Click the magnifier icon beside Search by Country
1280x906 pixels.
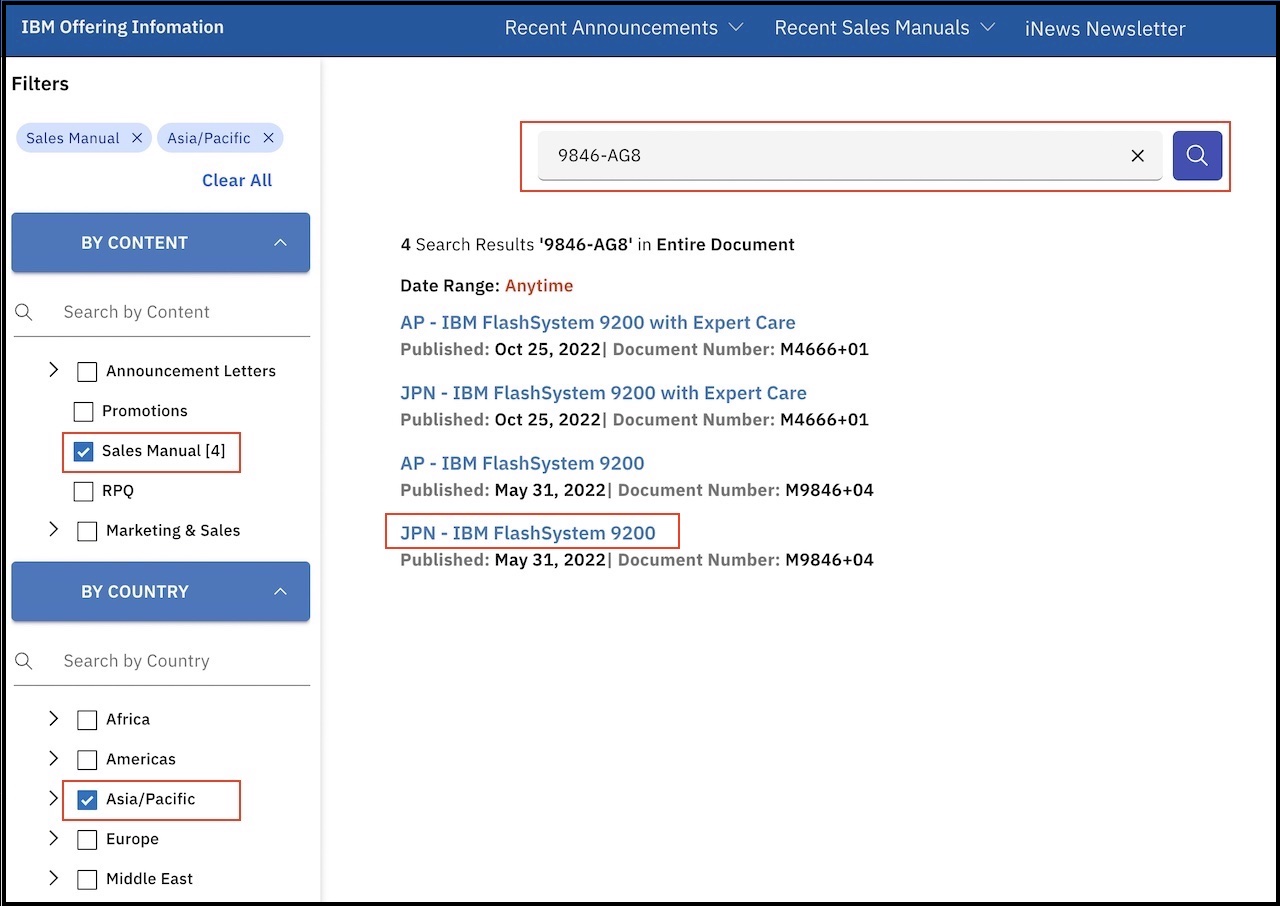click(24, 661)
